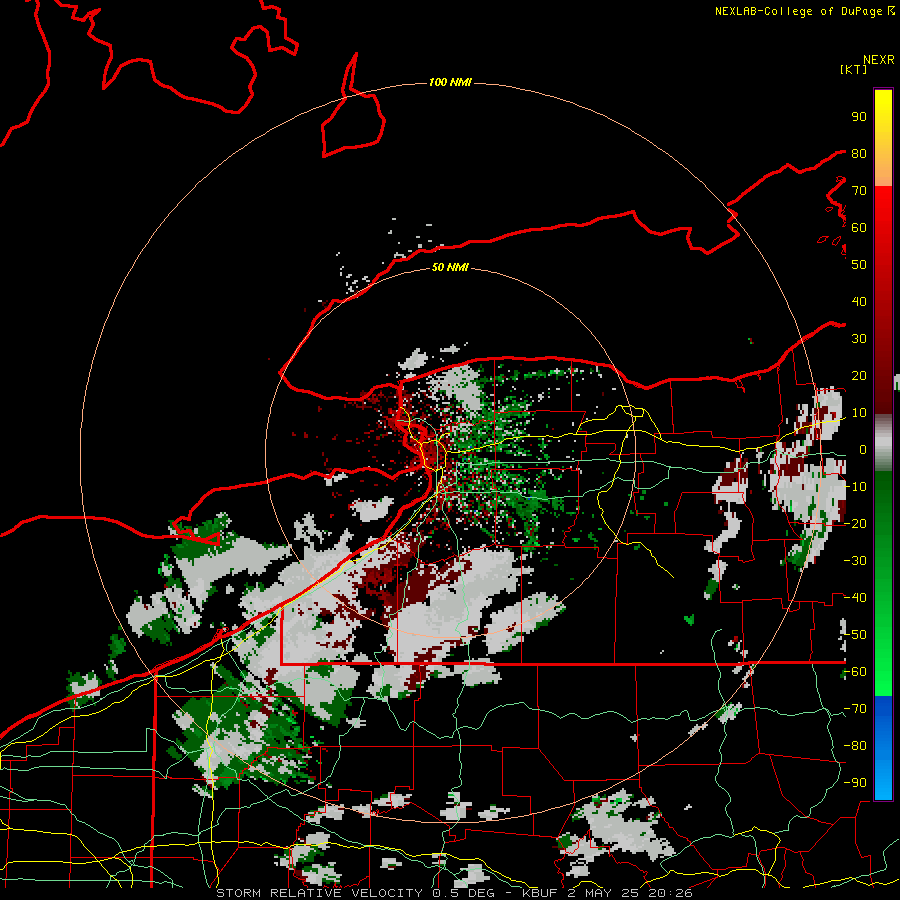Click the STORM RELATIVE VELOCITY caption text
The width and height of the screenshot is (900, 900).
click(x=319, y=893)
